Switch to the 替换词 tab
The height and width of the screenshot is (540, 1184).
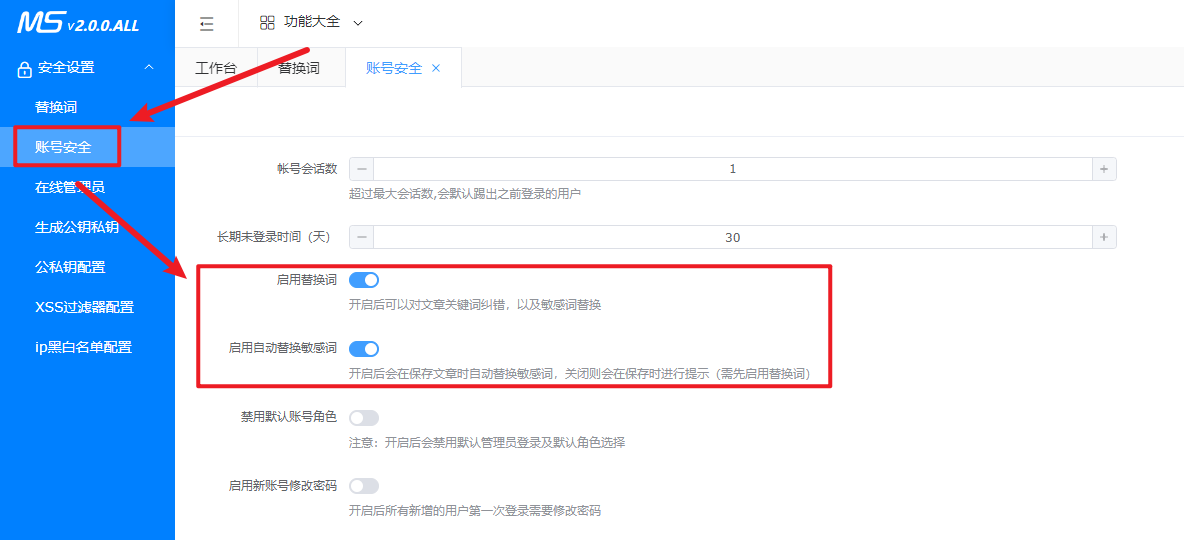click(299, 68)
